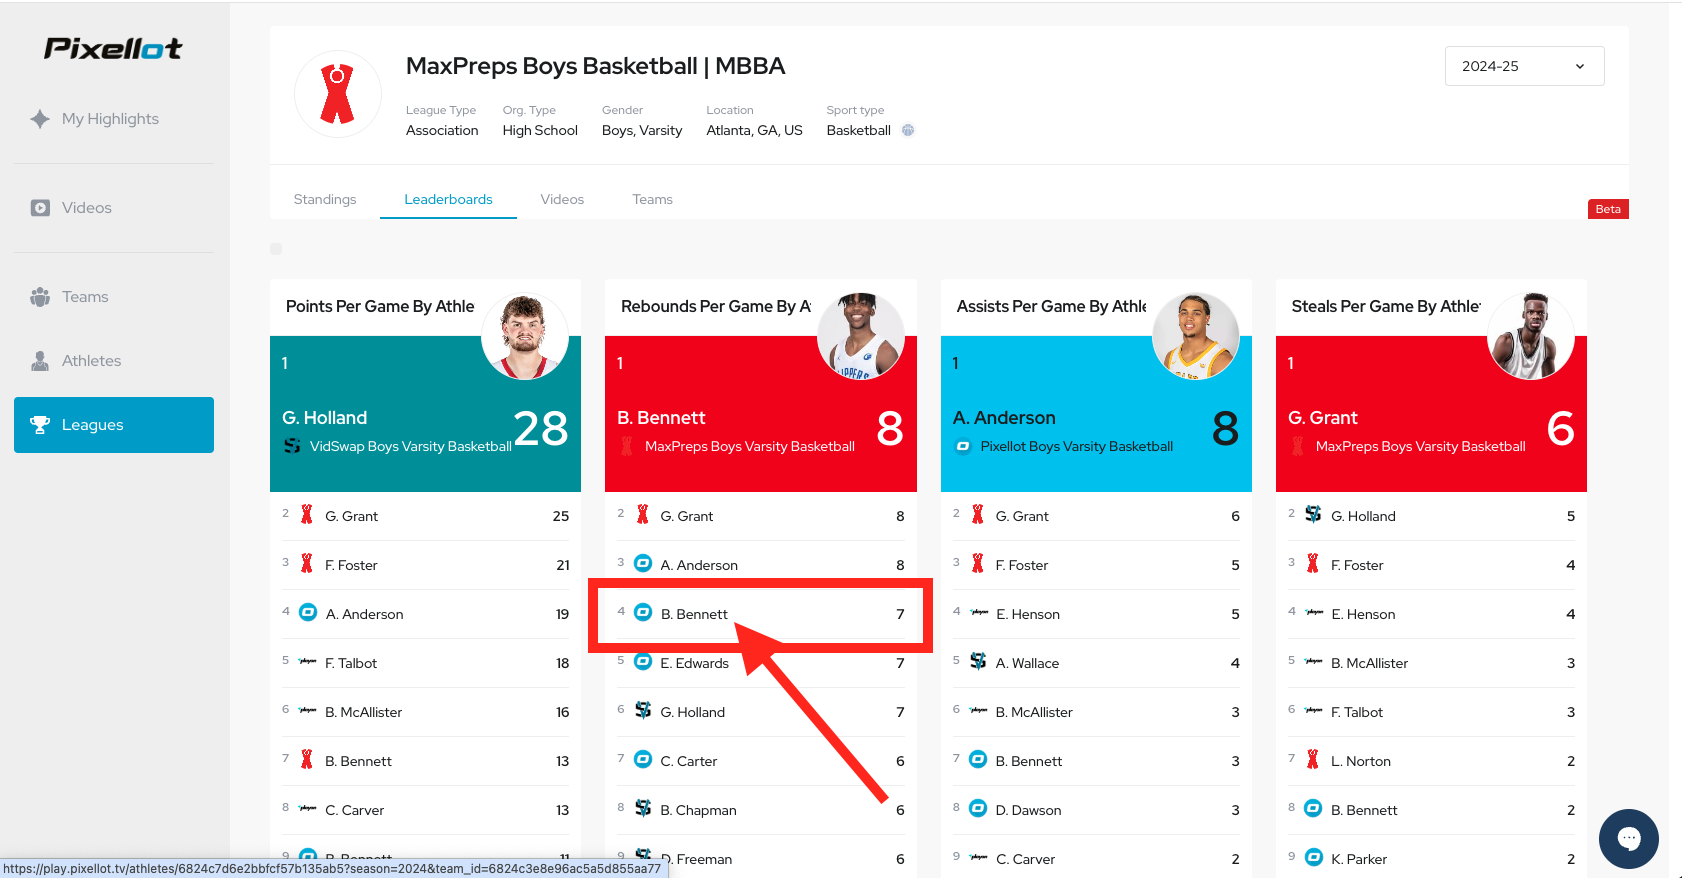The height and width of the screenshot is (878, 1682).
Task: Click team icon beside B. Chapman in Rebounds
Action: pos(644,809)
